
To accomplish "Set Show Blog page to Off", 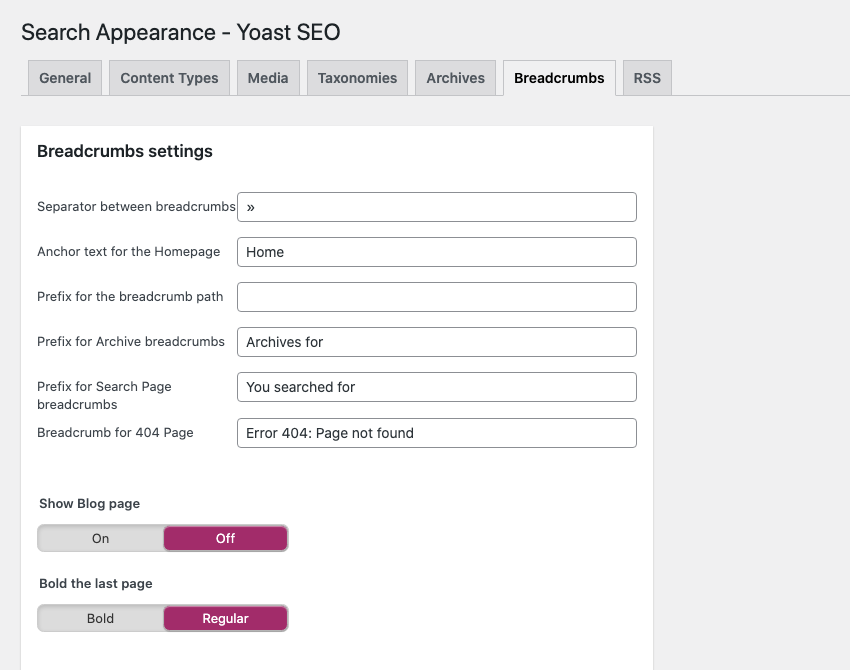I will (226, 538).
